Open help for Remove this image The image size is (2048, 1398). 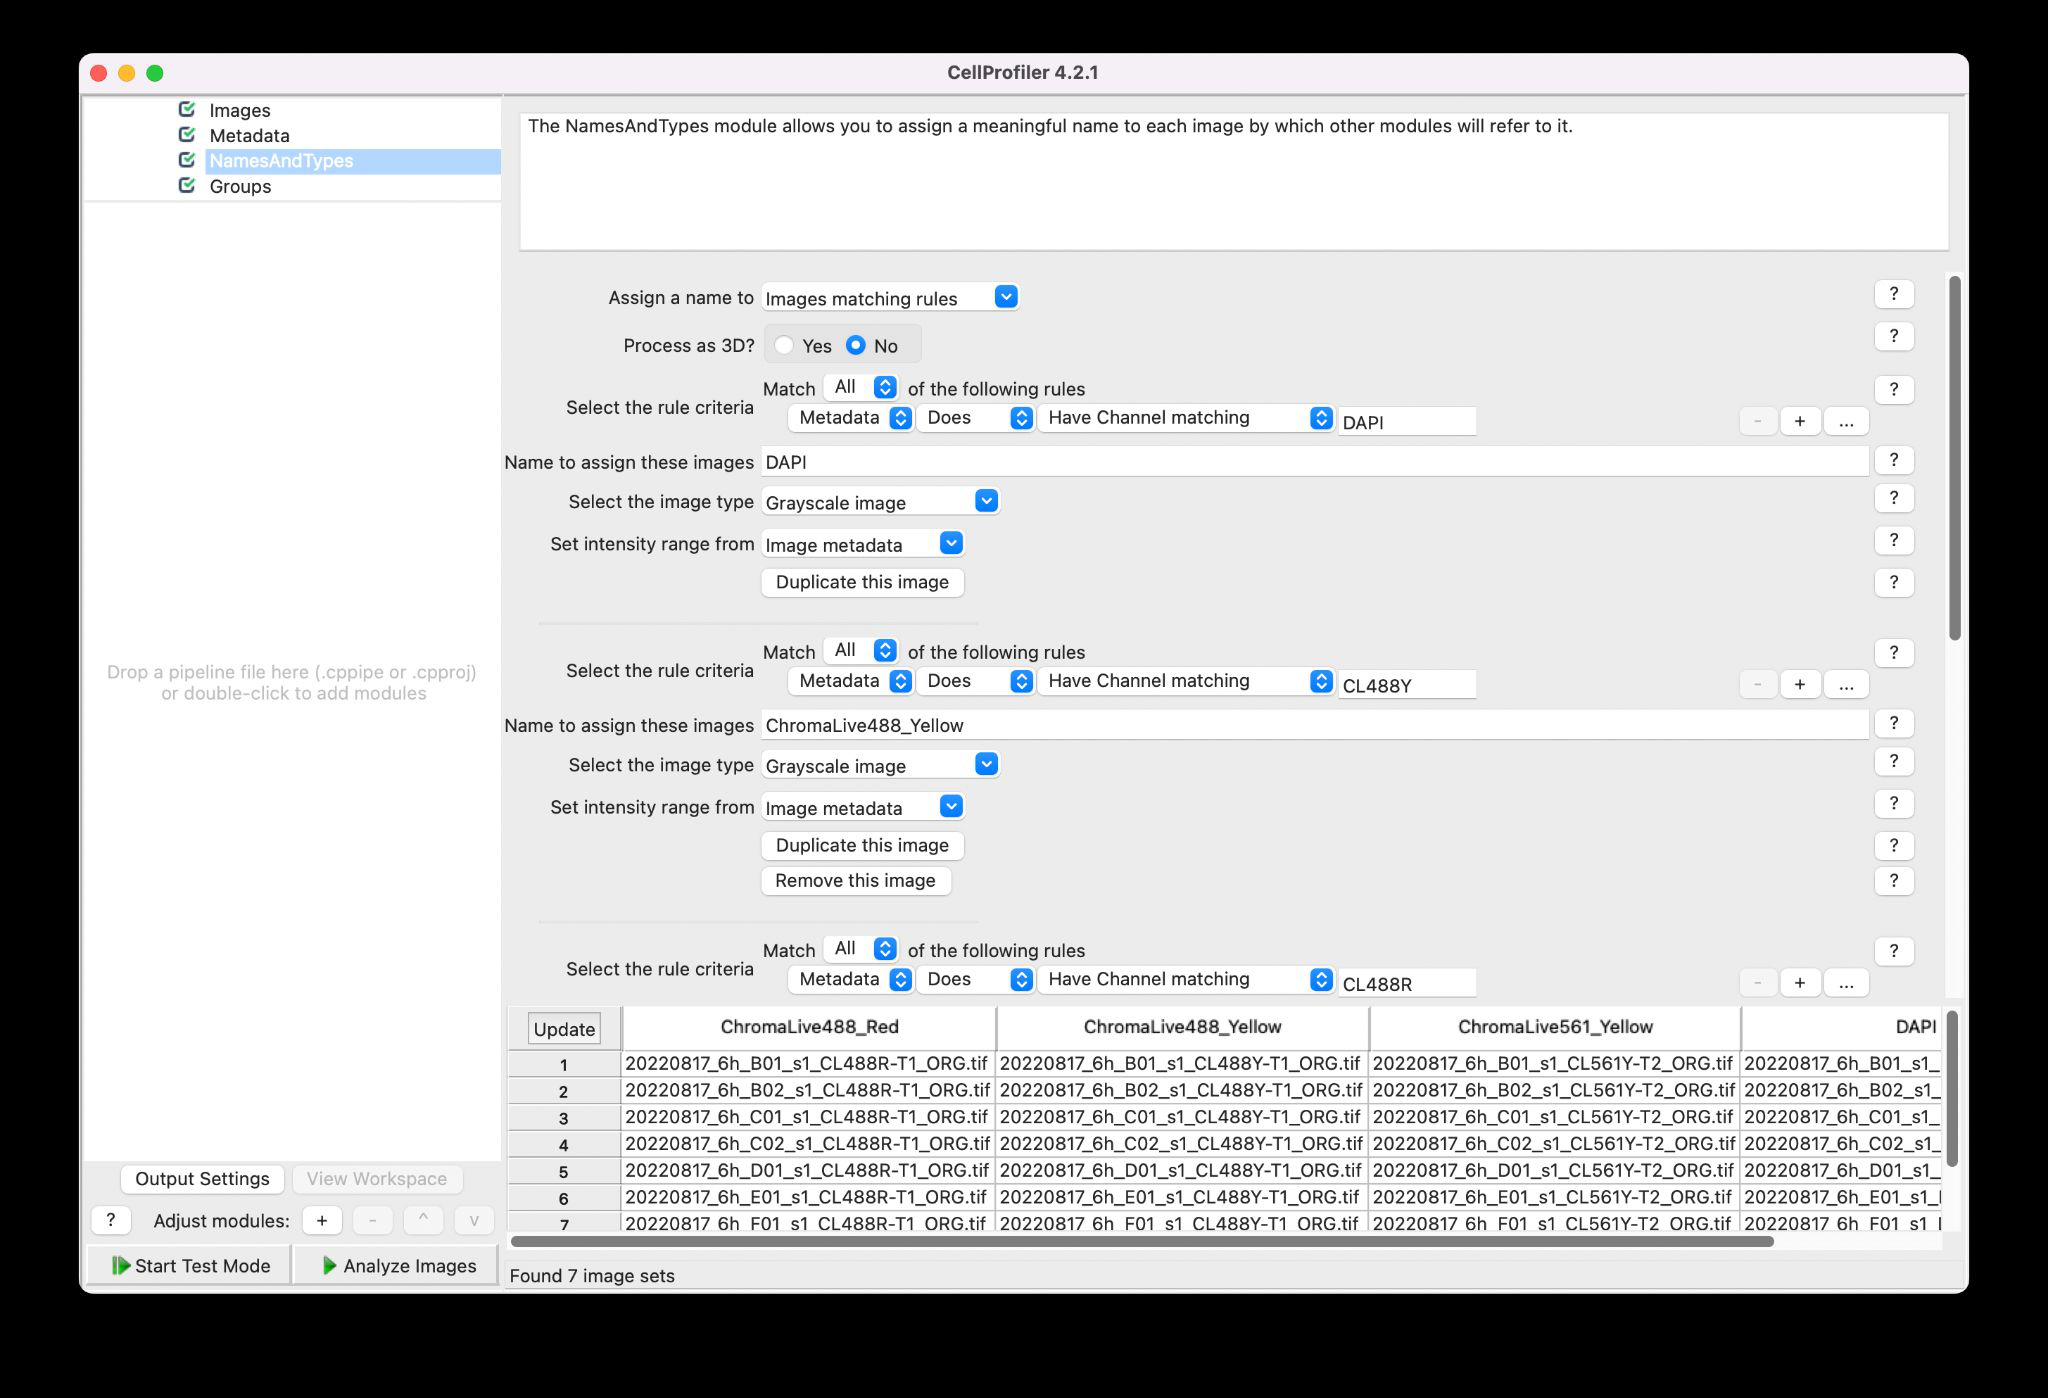pyautogui.click(x=1894, y=880)
